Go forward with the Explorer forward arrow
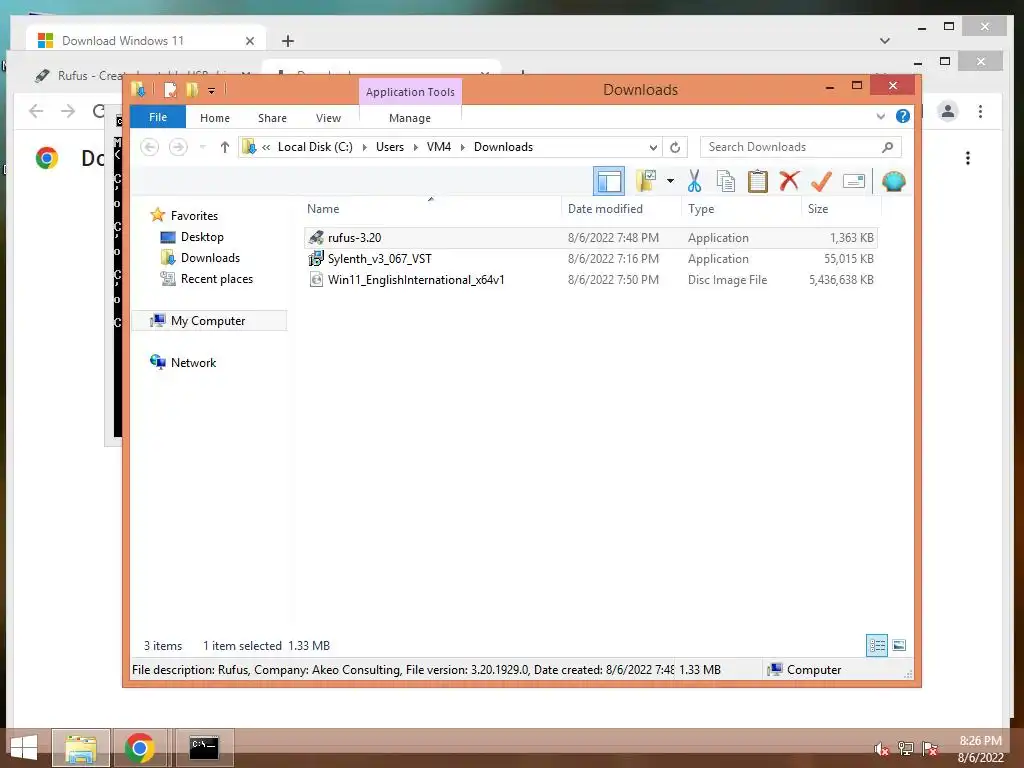The height and width of the screenshot is (768, 1024). coord(178,147)
